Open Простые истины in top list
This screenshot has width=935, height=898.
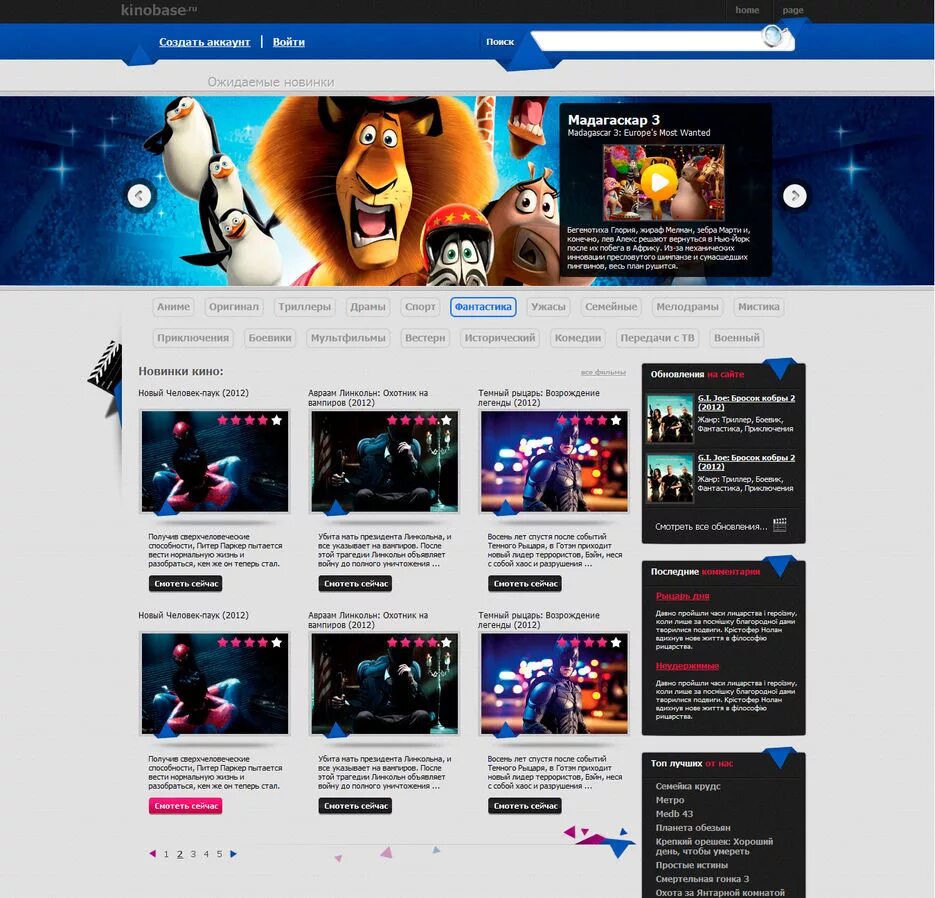click(x=691, y=865)
